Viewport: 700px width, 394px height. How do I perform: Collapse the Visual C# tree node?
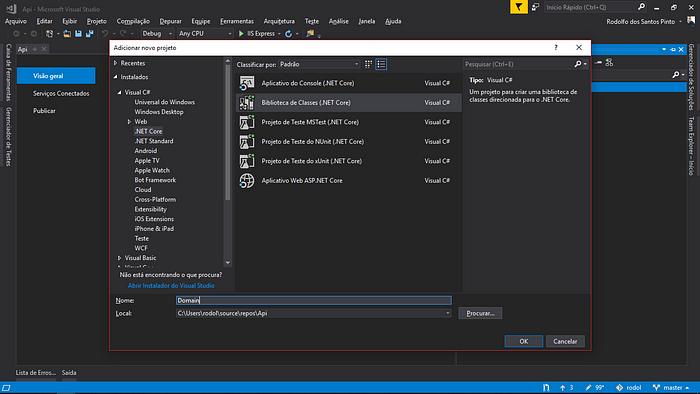tap(120, 92)
